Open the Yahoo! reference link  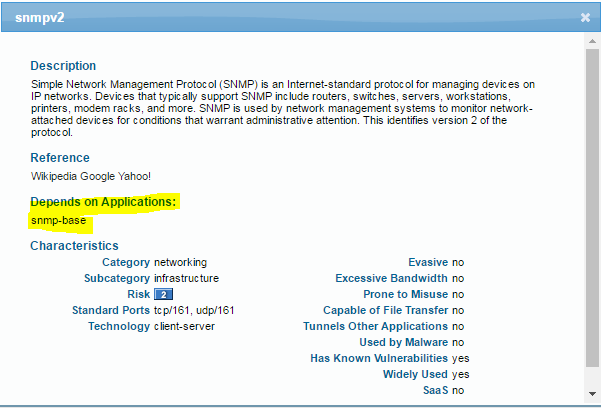pos(134,176)
